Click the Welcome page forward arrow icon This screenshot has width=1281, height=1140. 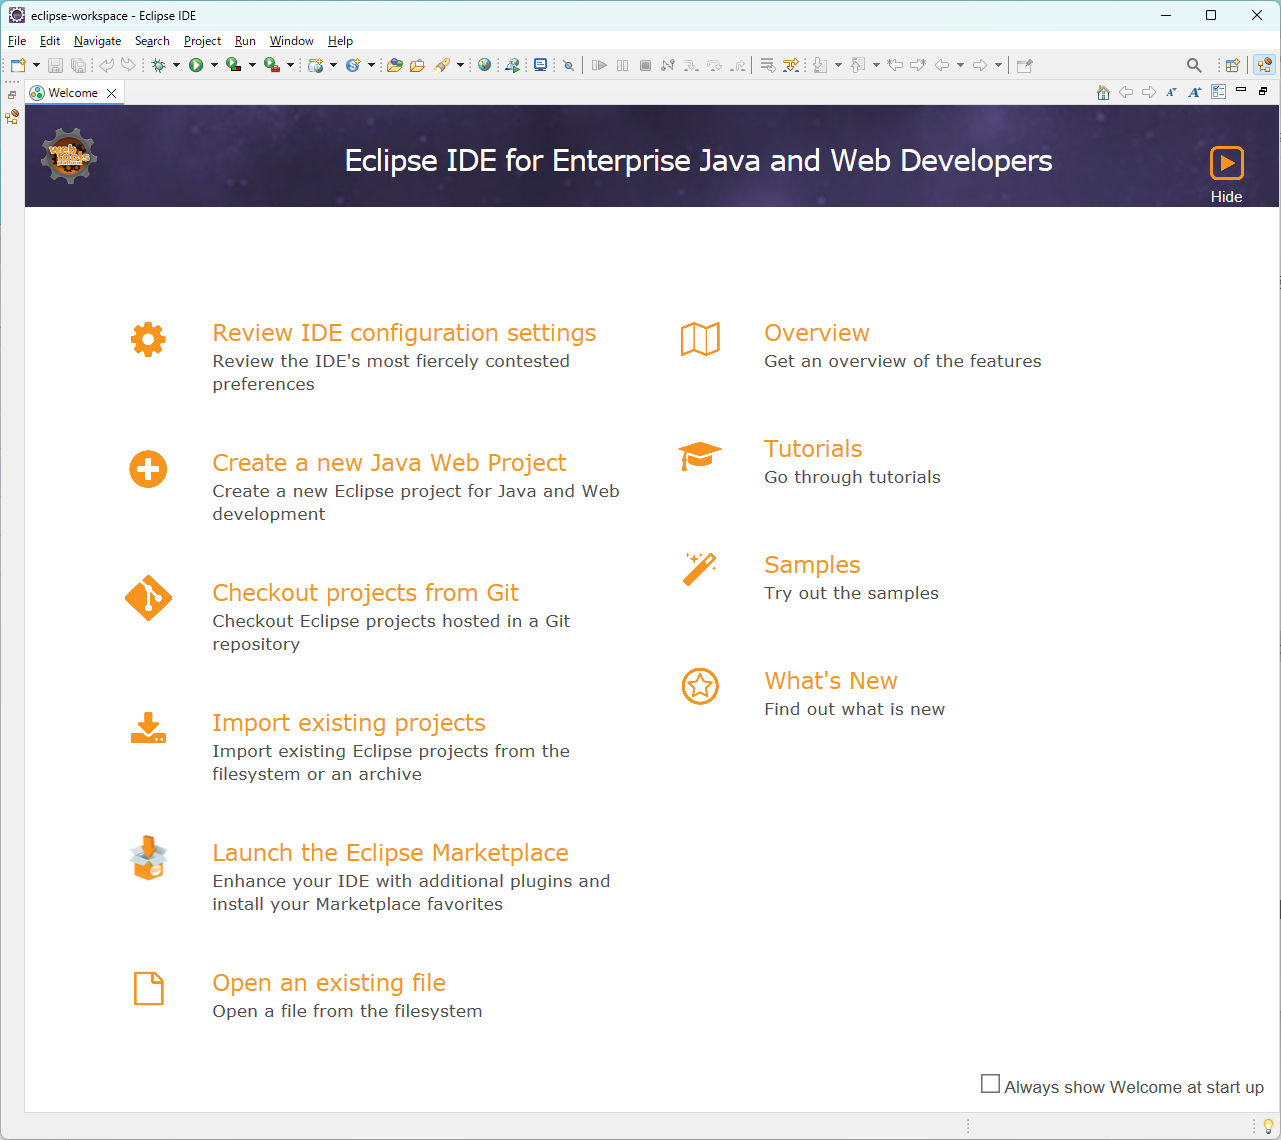[1149, 92]
